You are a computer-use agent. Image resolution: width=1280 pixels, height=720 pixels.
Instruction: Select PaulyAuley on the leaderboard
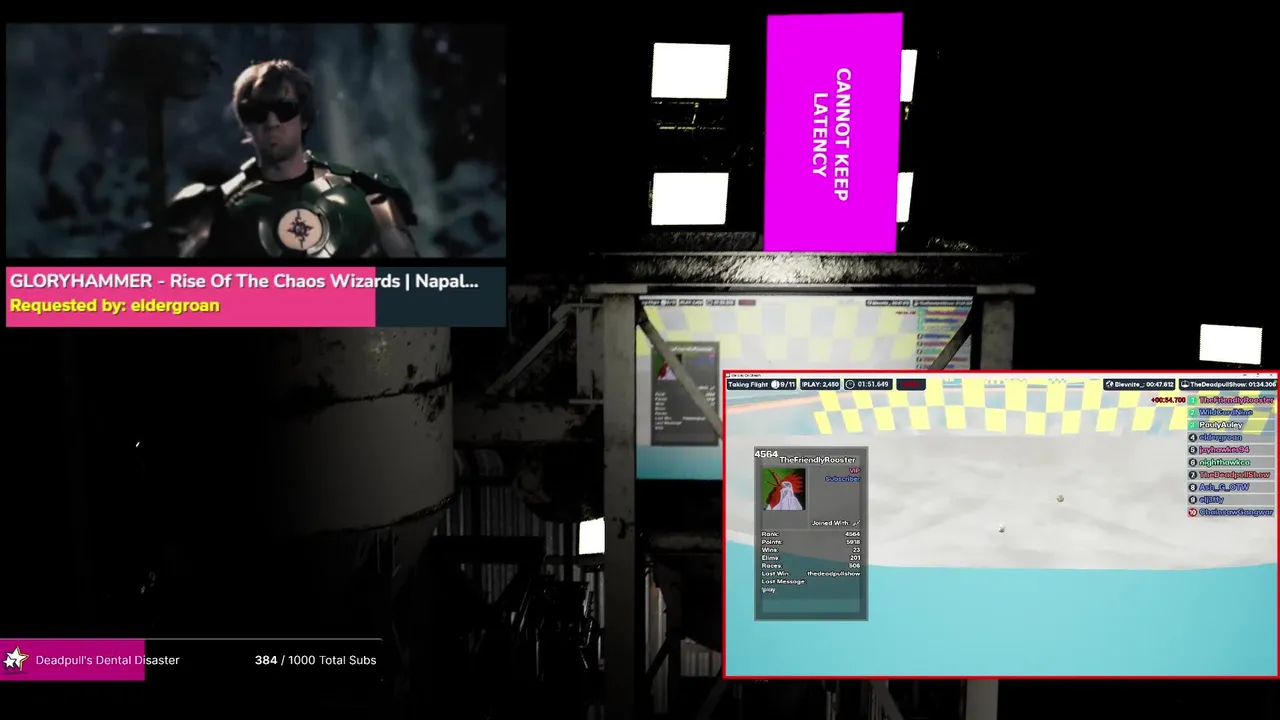pyautogui.click(x=1221, y=425)
